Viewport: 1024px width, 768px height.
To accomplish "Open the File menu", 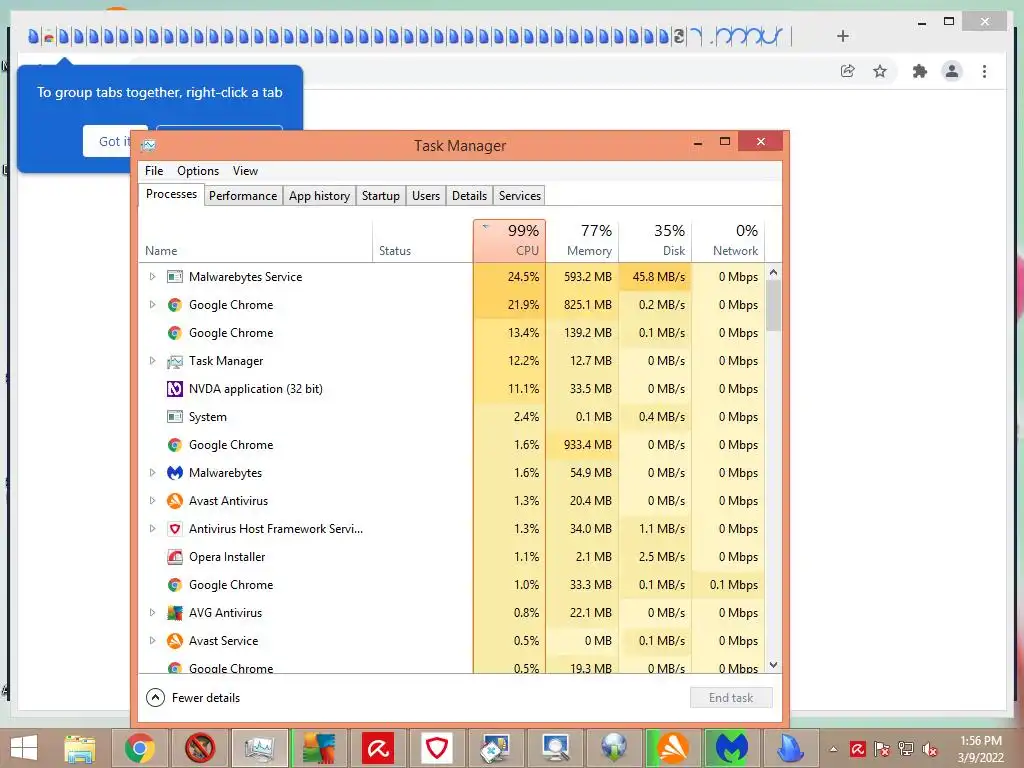I will click(x=154, y=171).
